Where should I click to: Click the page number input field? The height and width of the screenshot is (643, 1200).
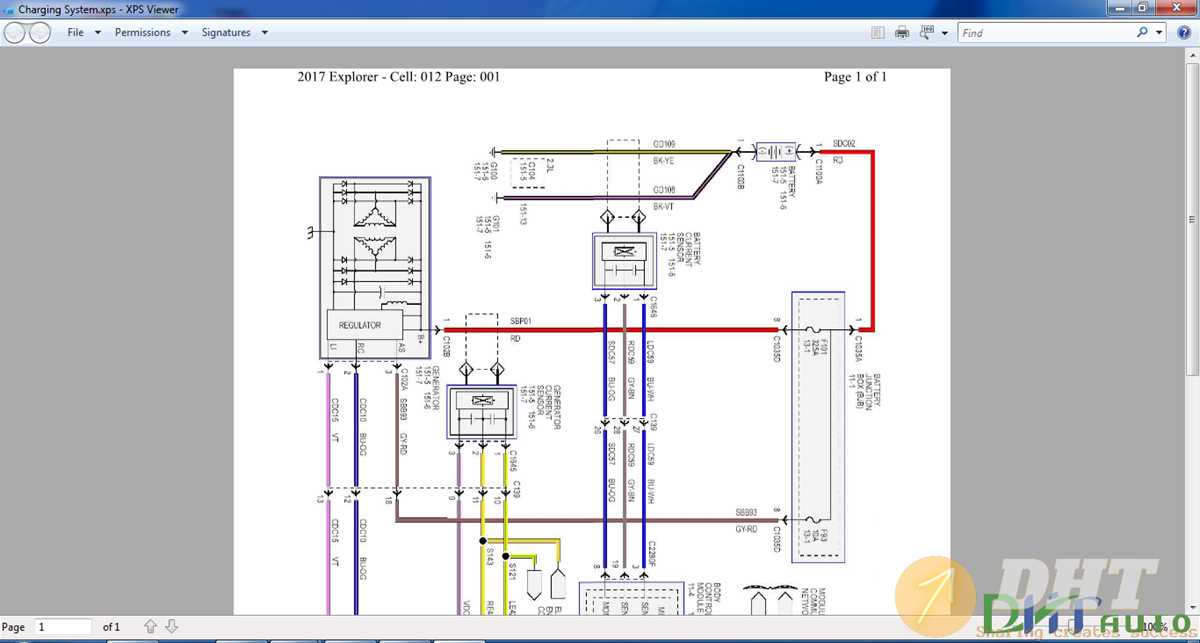pyautogui.click(x=63, y=627)
